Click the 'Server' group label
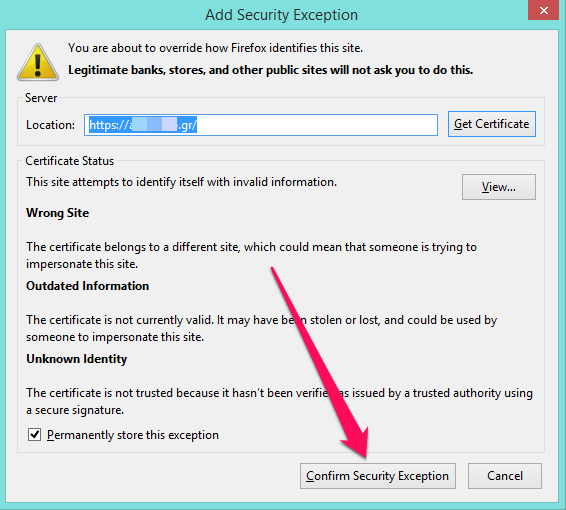566x510 pixels. 41,98
